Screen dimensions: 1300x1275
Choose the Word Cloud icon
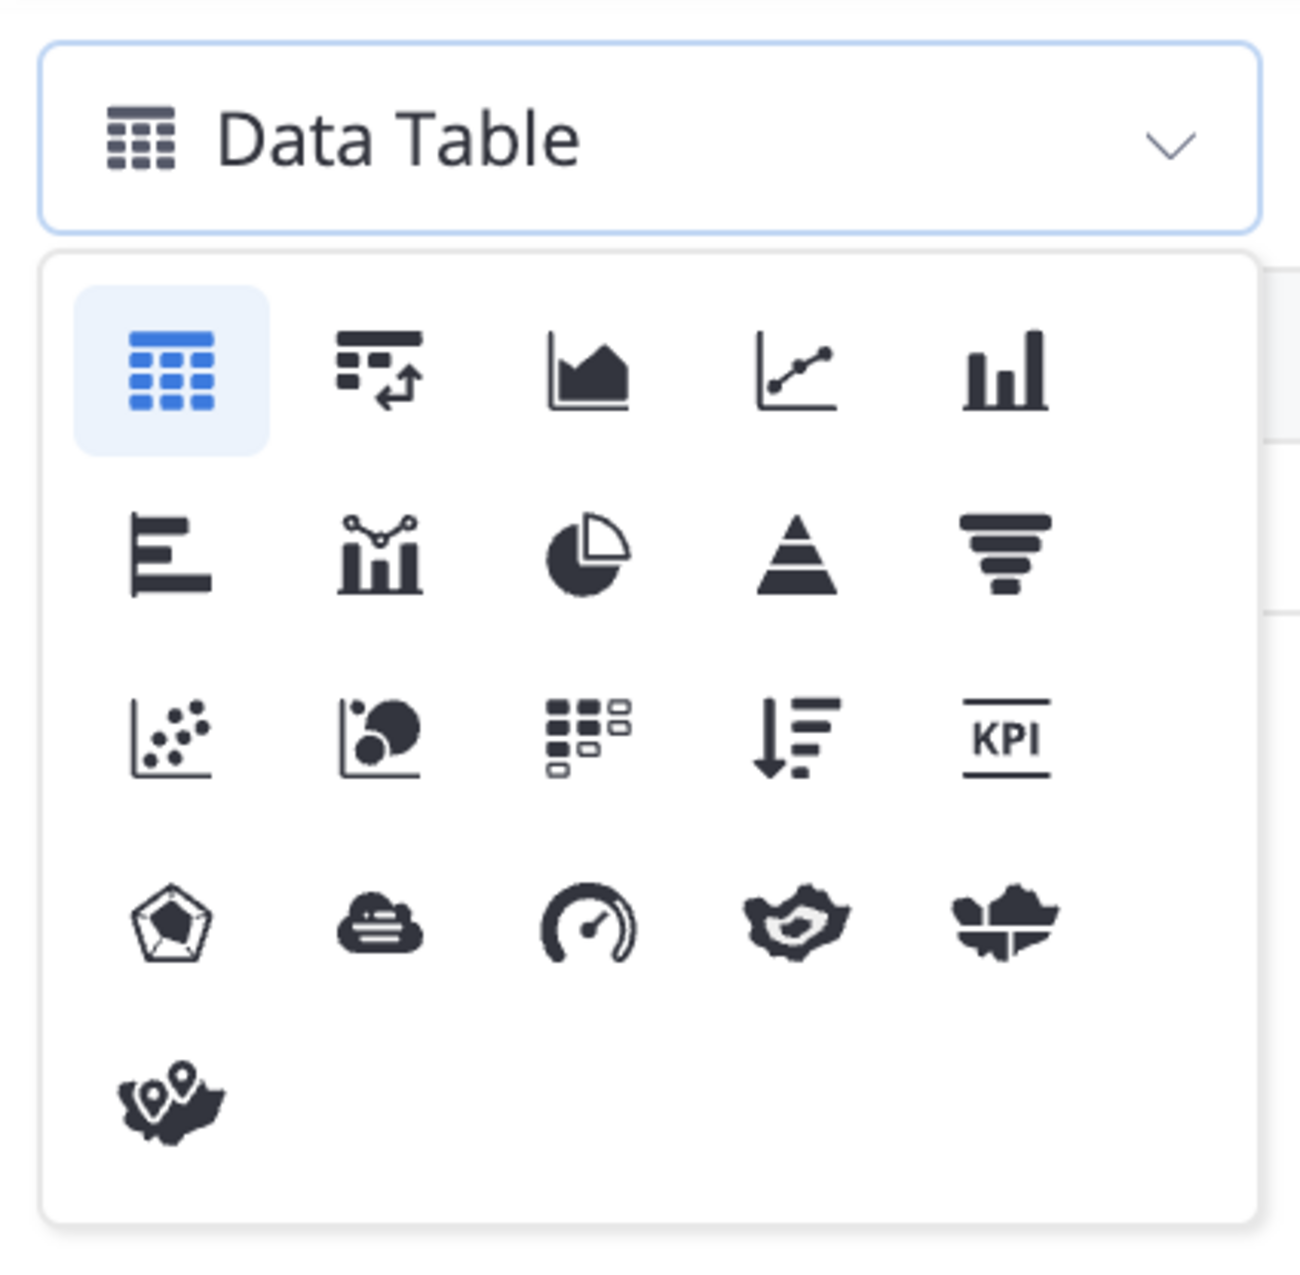click(379, 923)
